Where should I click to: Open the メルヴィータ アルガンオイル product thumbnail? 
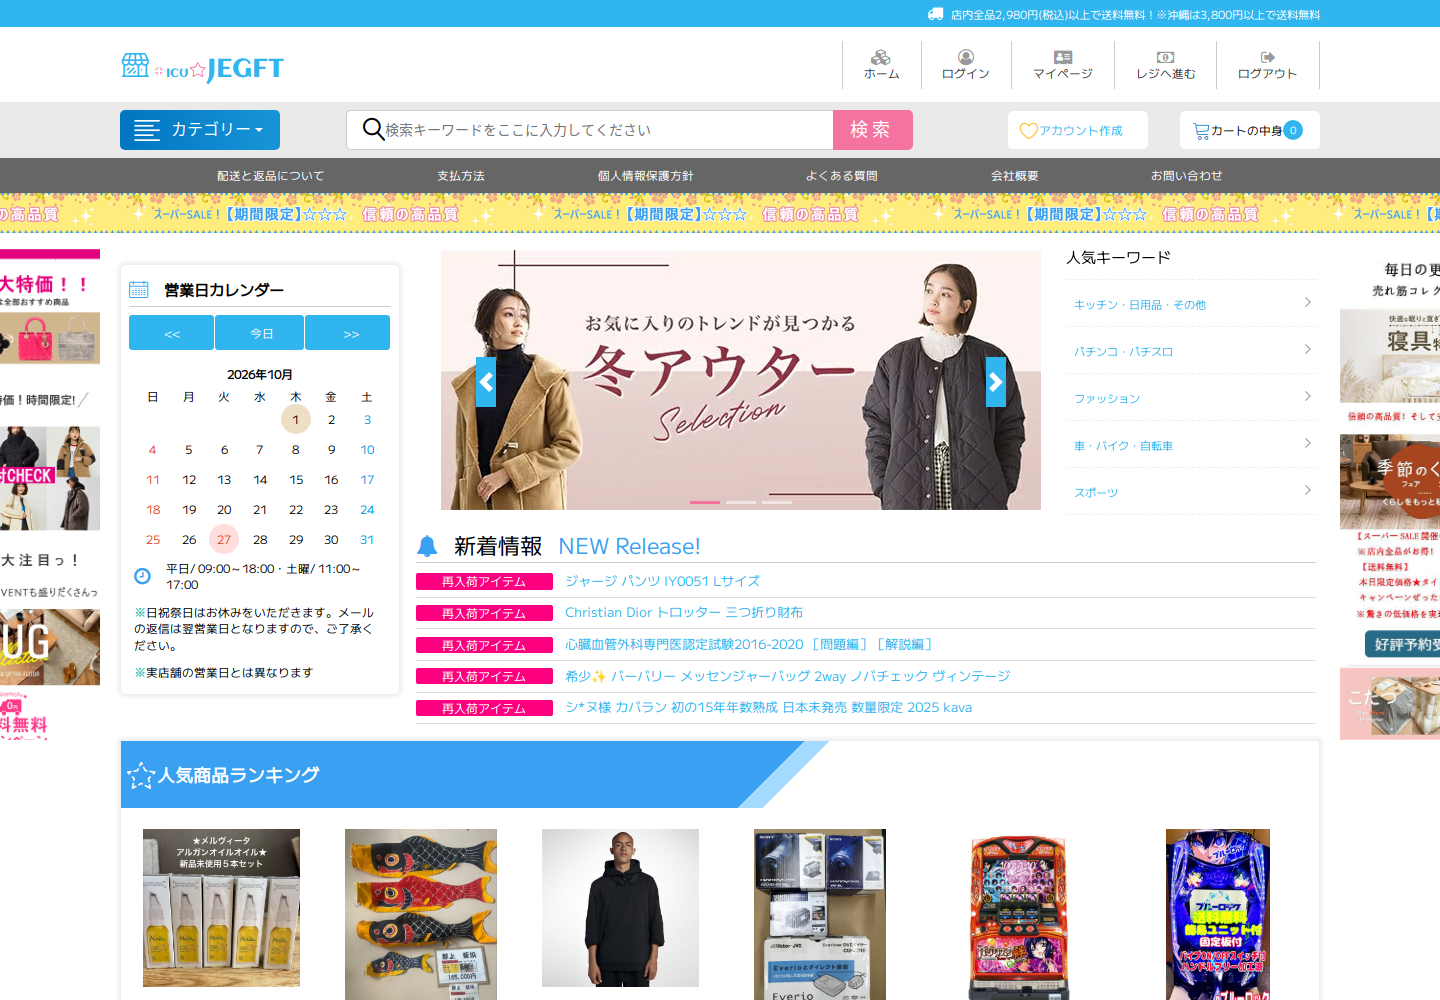pos(221,908)
